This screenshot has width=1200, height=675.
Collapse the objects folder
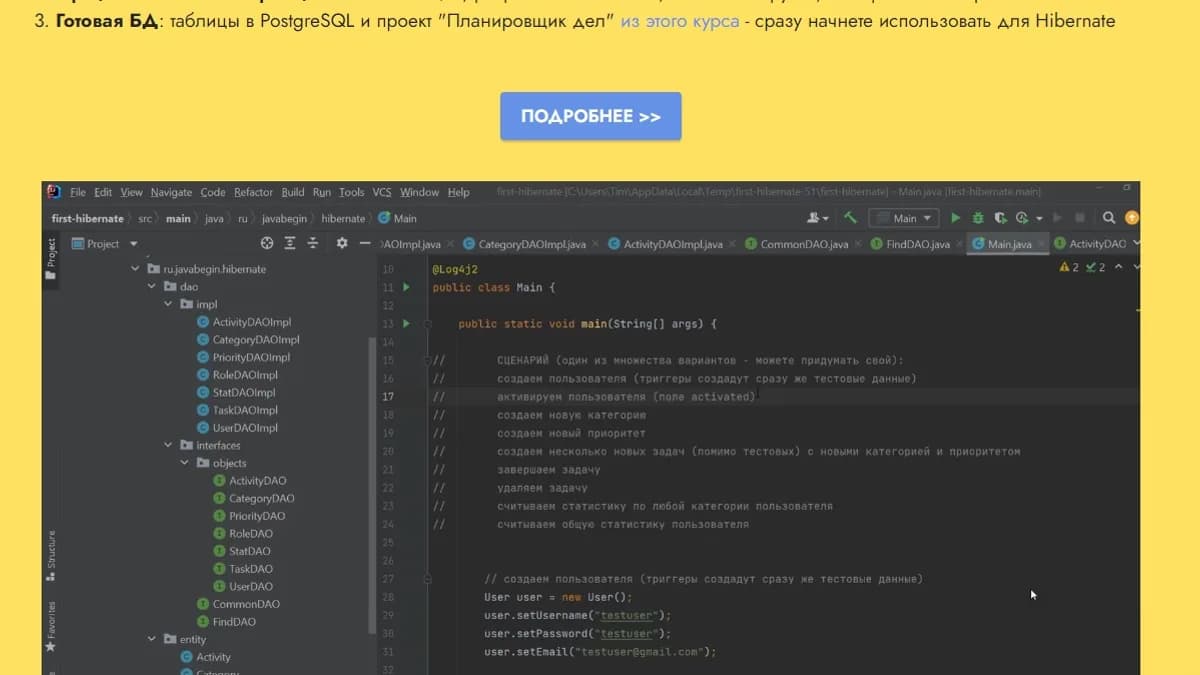[184, 463]
